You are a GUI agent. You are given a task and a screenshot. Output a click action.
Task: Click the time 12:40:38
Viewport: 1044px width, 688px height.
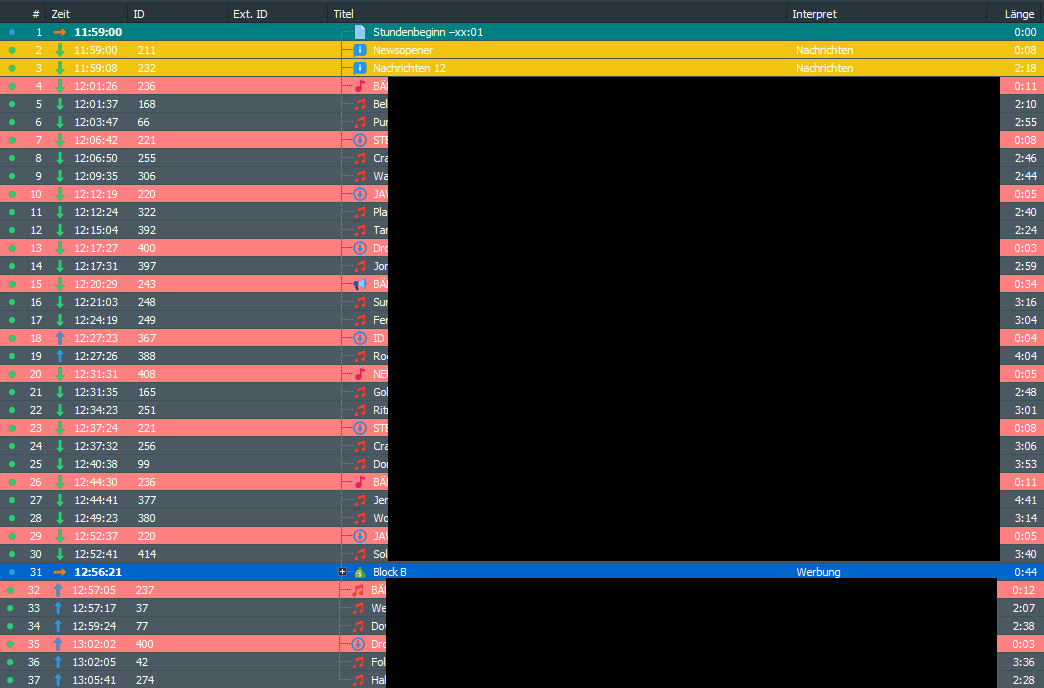(96, 464)
